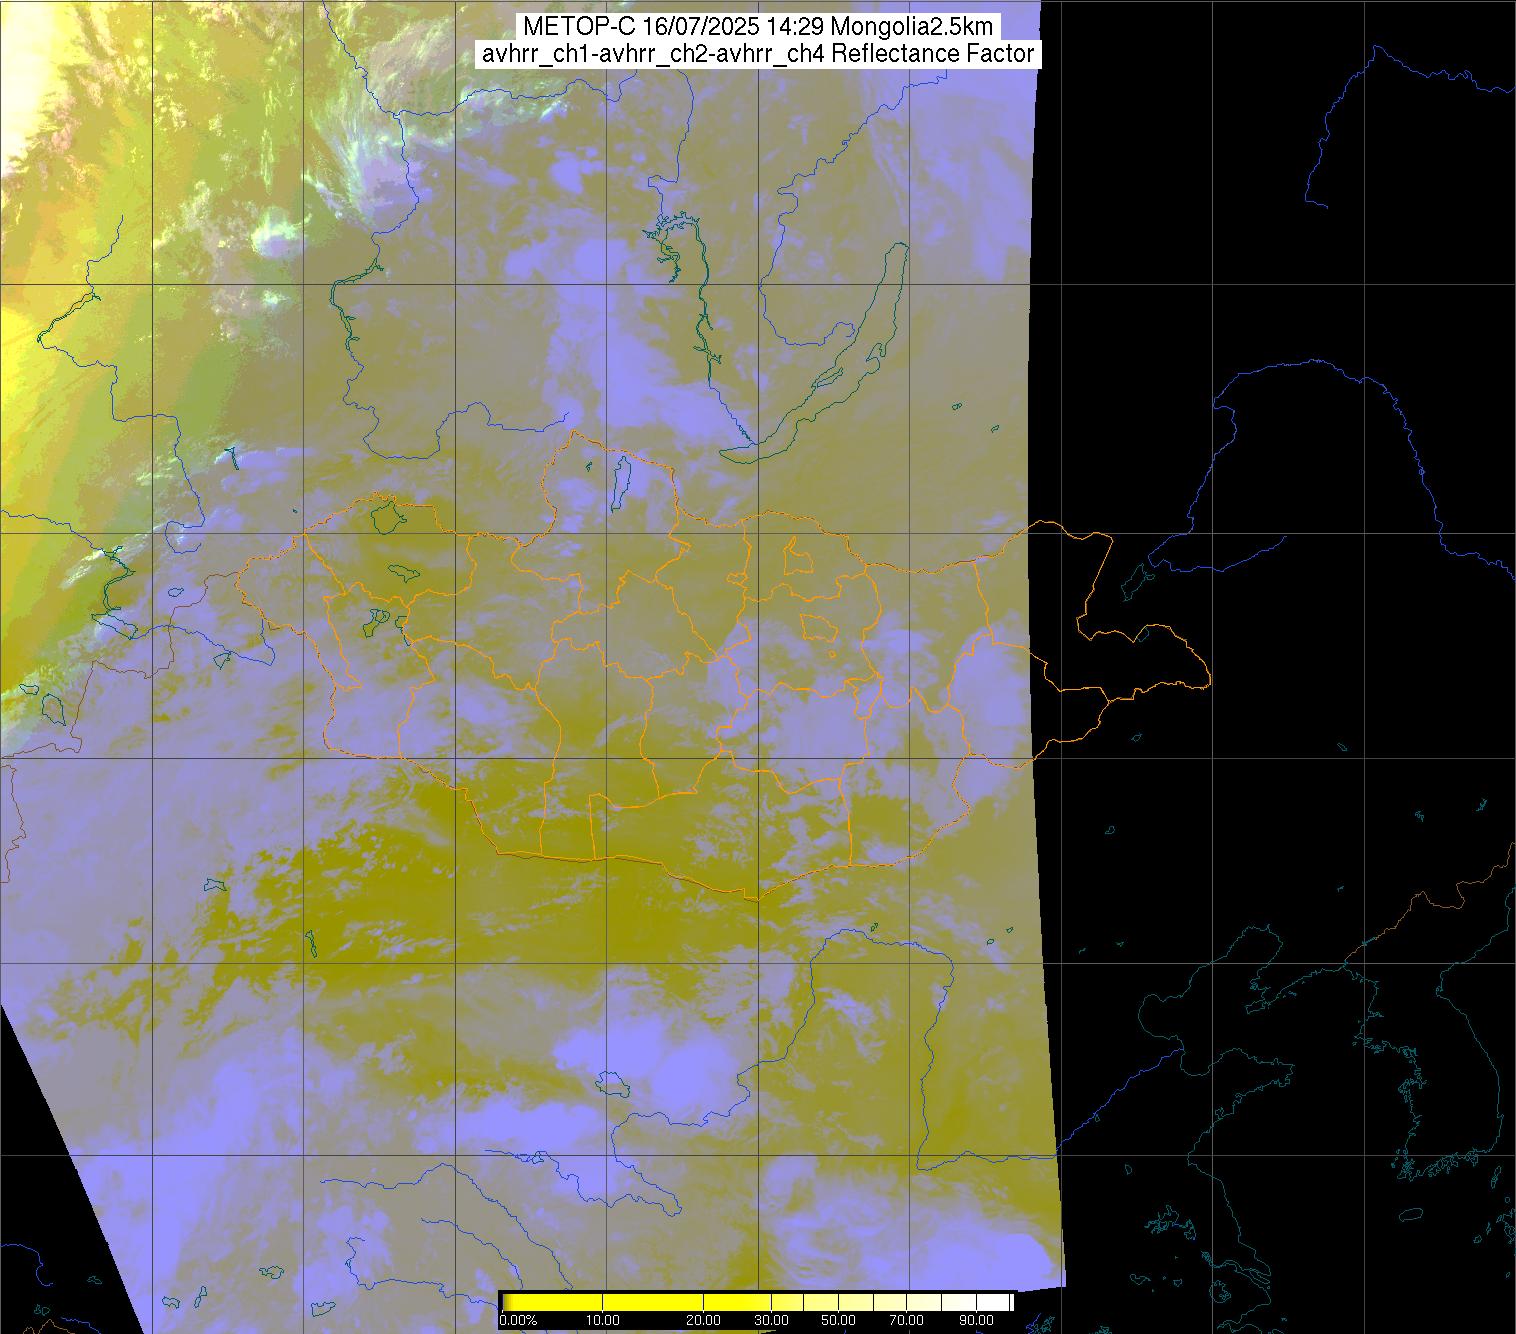Click the METOP-C date and time title

click(x=757, y=27)
